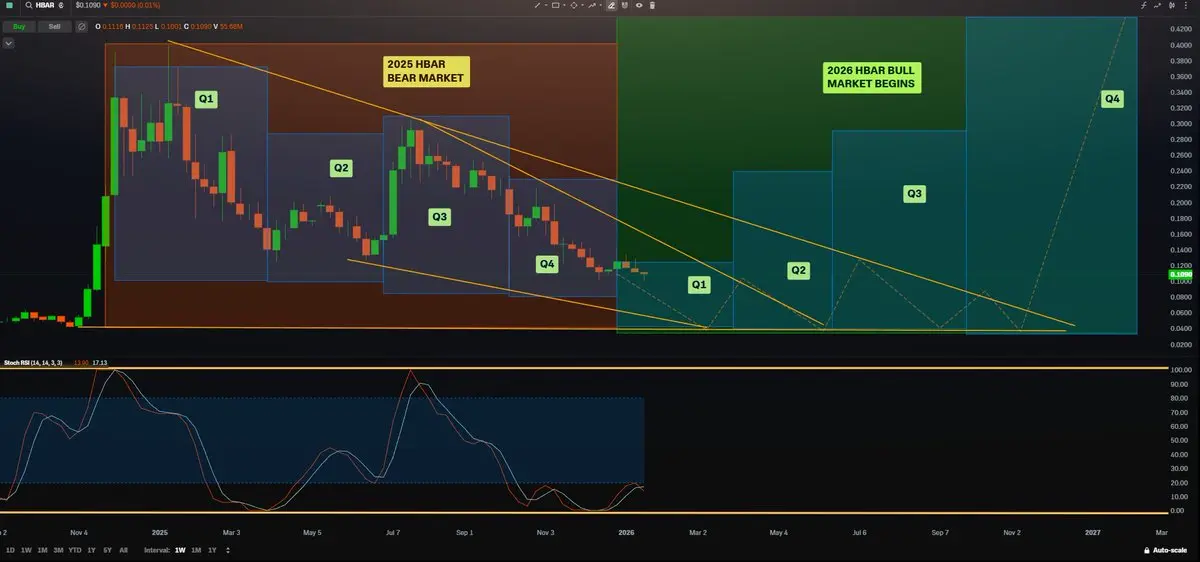Click the 100.00 Stoch RSI axis label
The width and height of the screenshot is (1200, 562).
point(1180,370)
